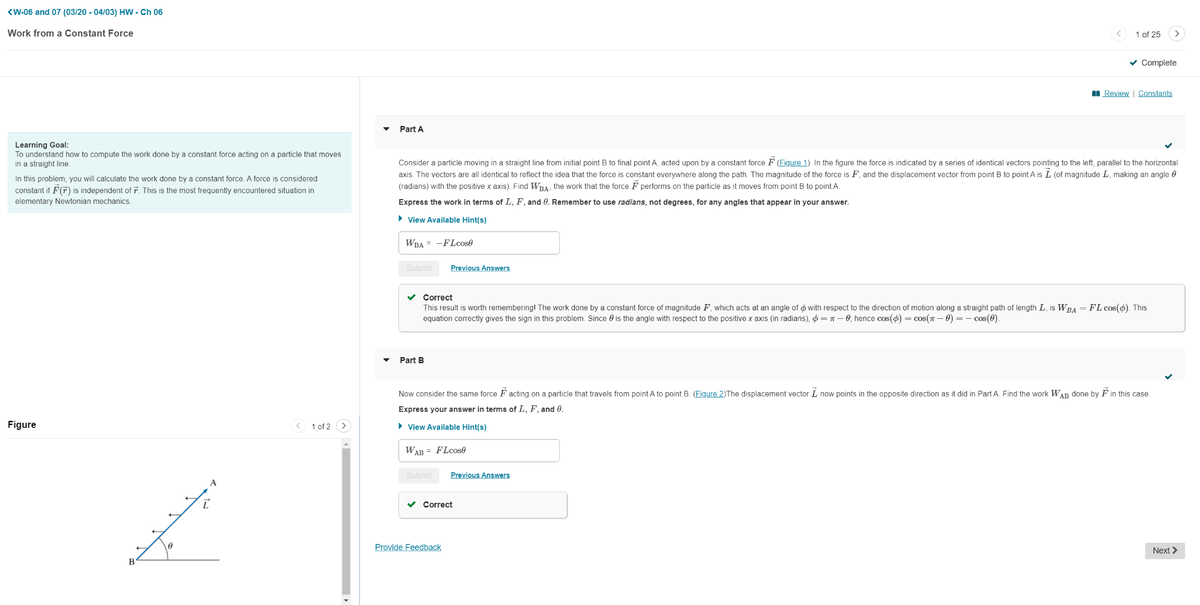Click the Part B completion checkmark

(1167, 376)
